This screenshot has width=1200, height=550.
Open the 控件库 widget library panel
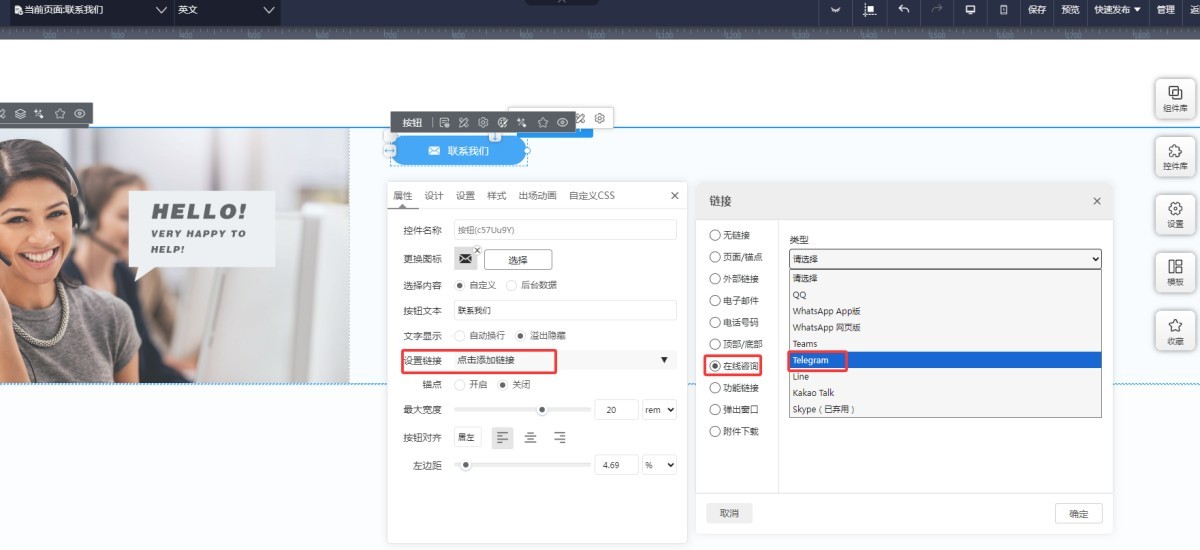(x=1175, y=156)
